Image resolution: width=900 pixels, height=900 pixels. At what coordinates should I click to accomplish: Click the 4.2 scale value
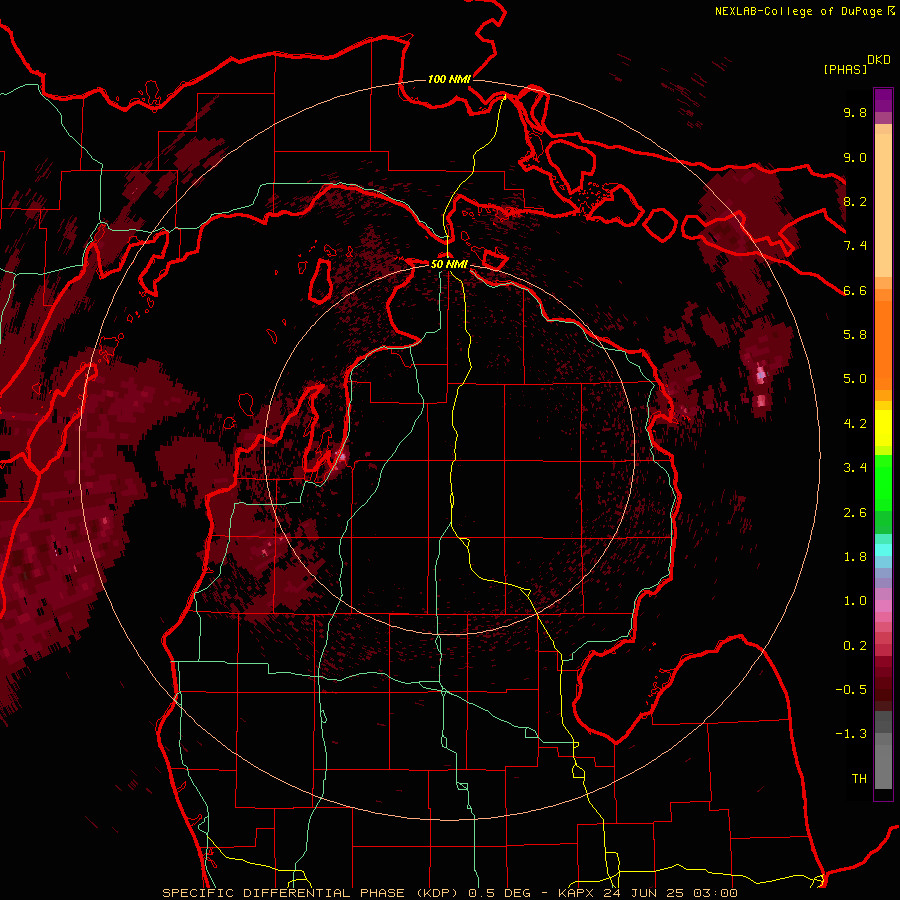coord(855,424)
